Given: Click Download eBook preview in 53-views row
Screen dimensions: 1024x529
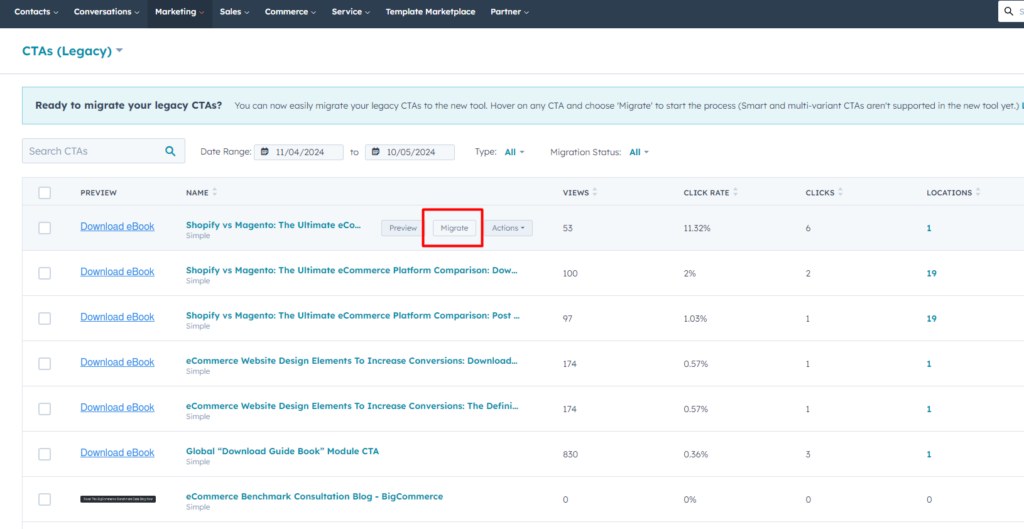Looking at the screenshot, I should [x=118, y=227].
